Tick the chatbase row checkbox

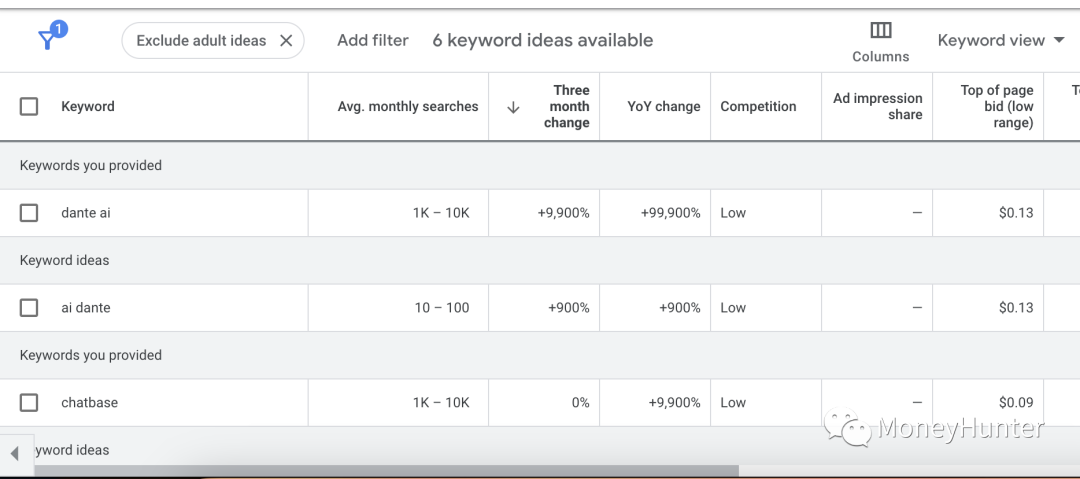click(29, 402)
